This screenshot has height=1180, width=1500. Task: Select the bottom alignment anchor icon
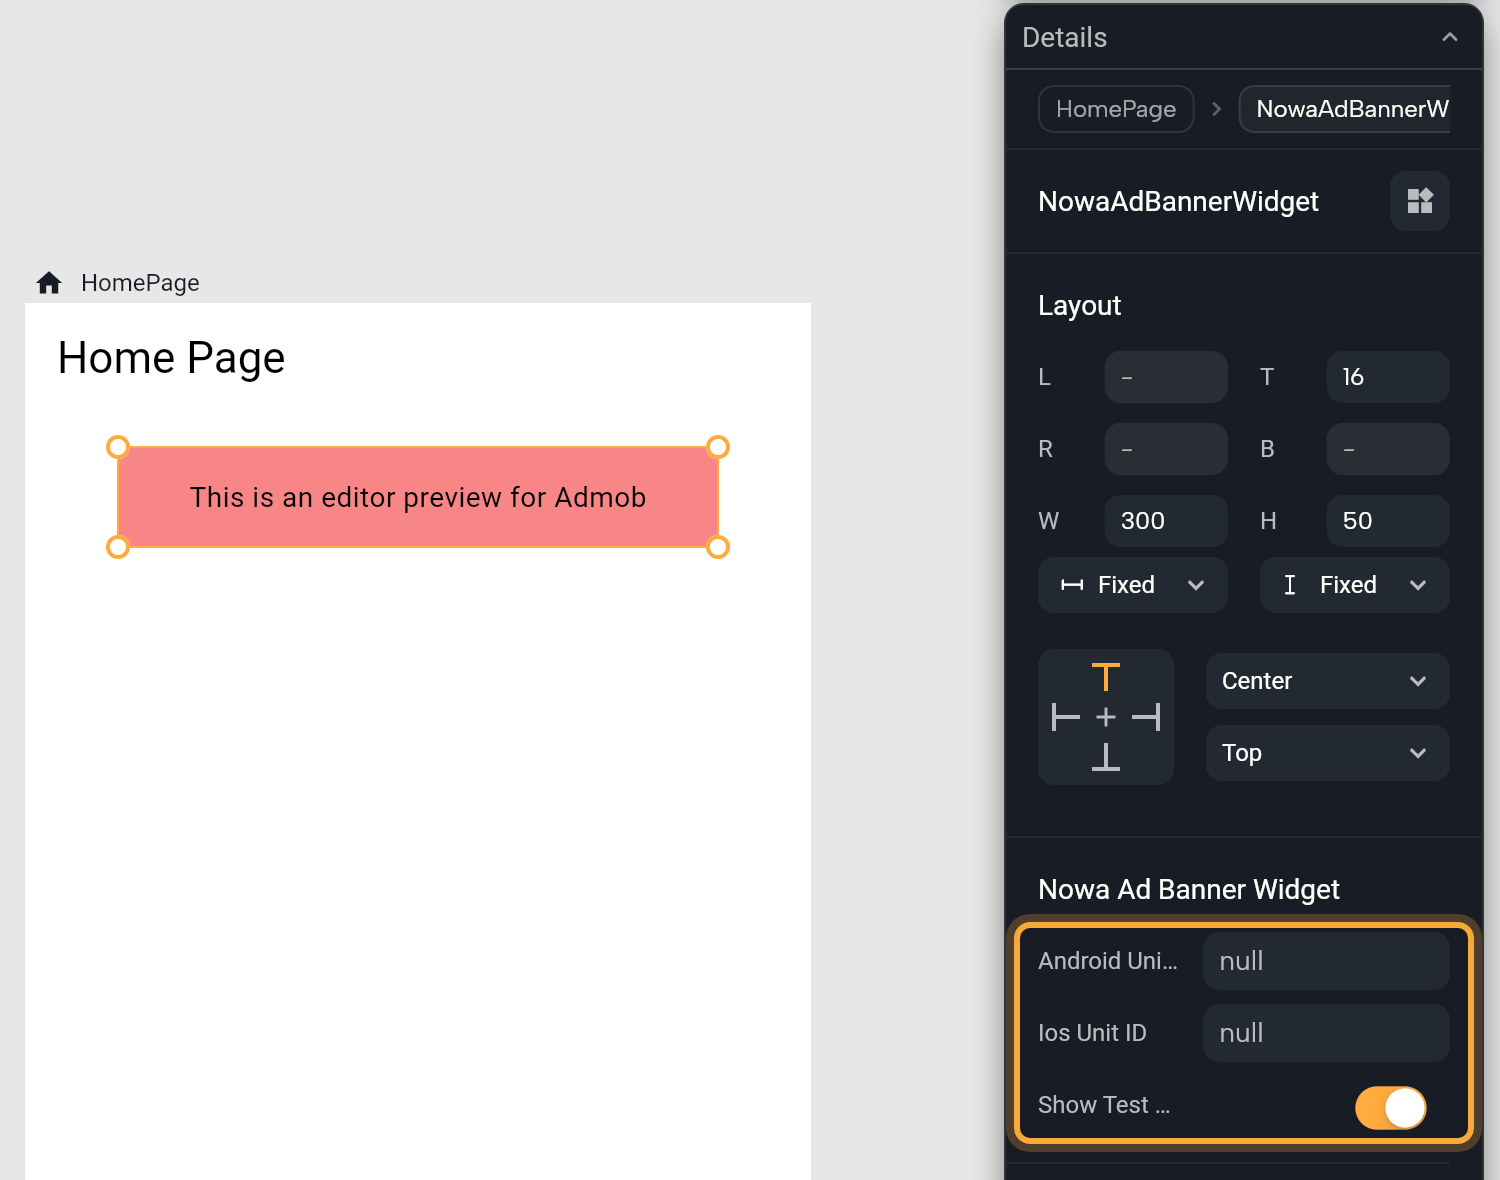[x=1105, y=757]
